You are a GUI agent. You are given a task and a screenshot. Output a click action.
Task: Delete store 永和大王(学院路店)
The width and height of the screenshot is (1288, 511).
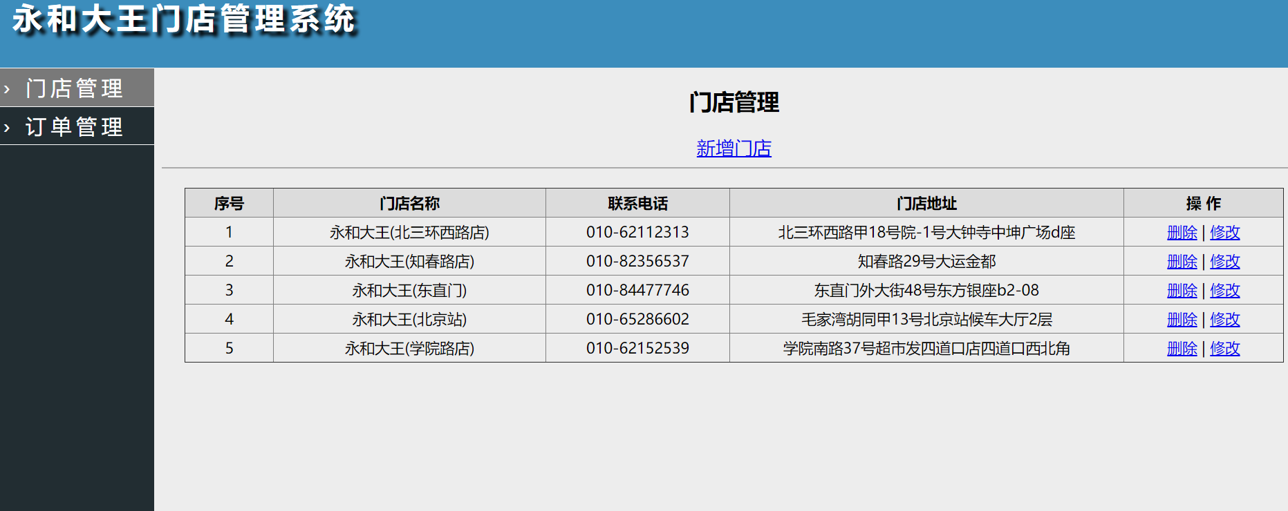click(x=1182, y=348)
